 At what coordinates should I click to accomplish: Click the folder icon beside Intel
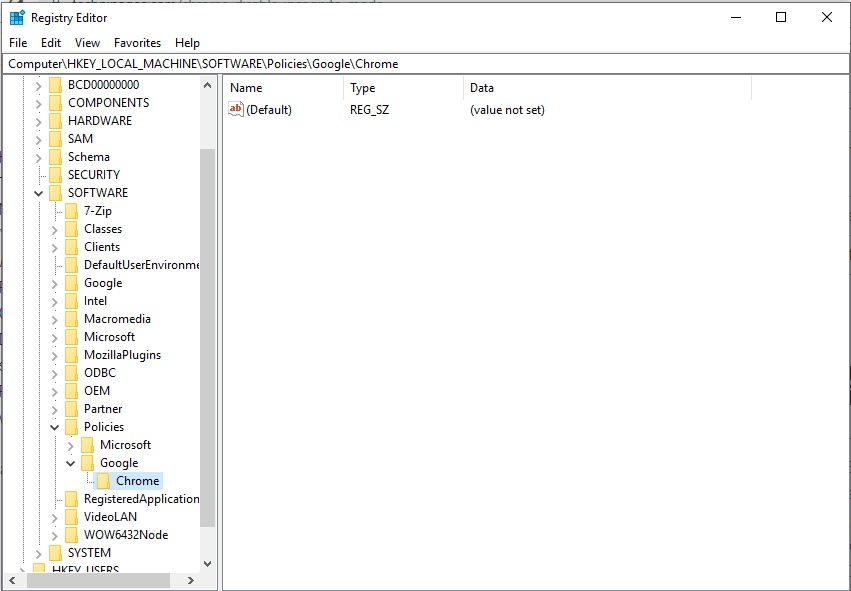(x=72, y=301)
